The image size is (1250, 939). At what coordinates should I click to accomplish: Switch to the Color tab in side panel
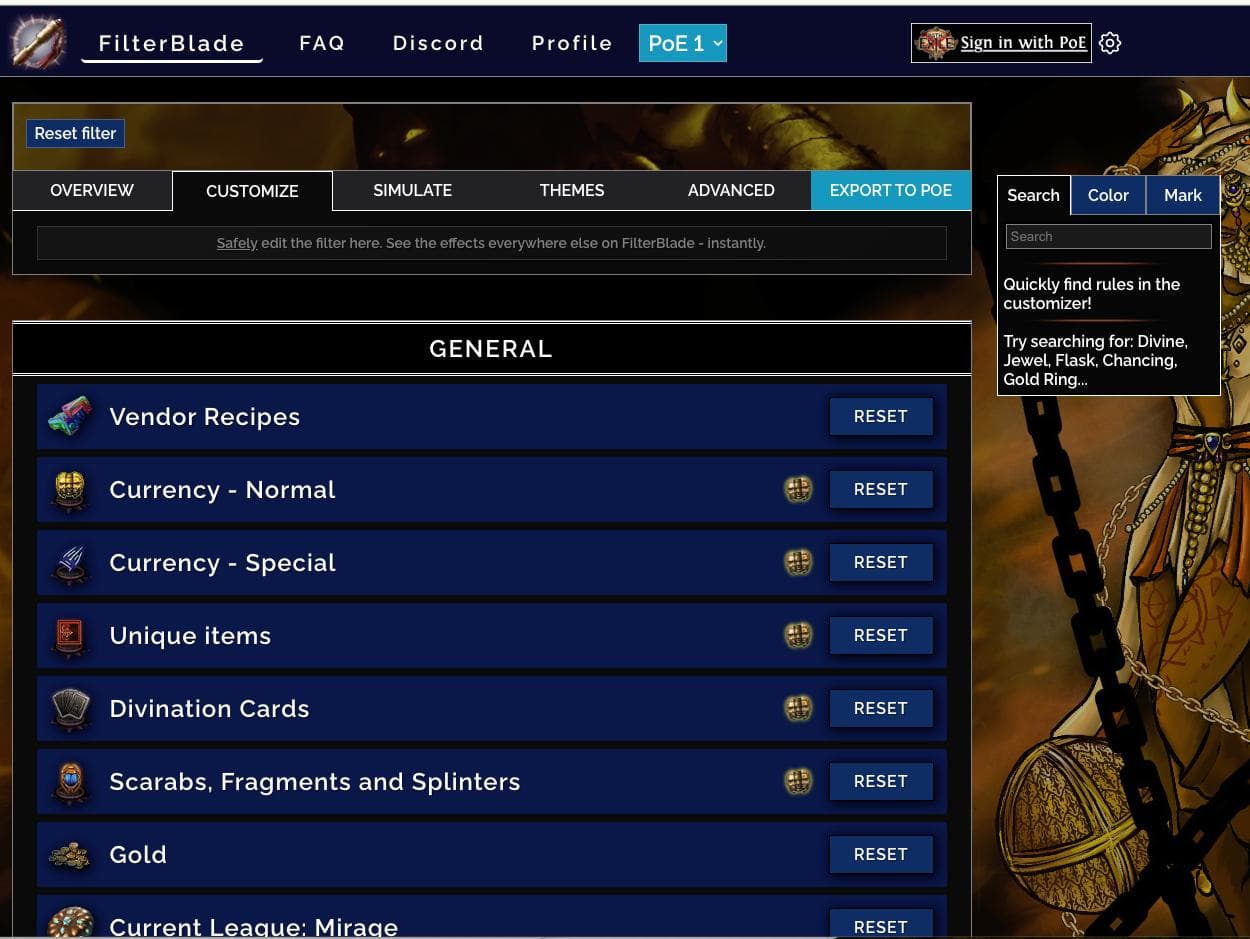coord(1108,195)
